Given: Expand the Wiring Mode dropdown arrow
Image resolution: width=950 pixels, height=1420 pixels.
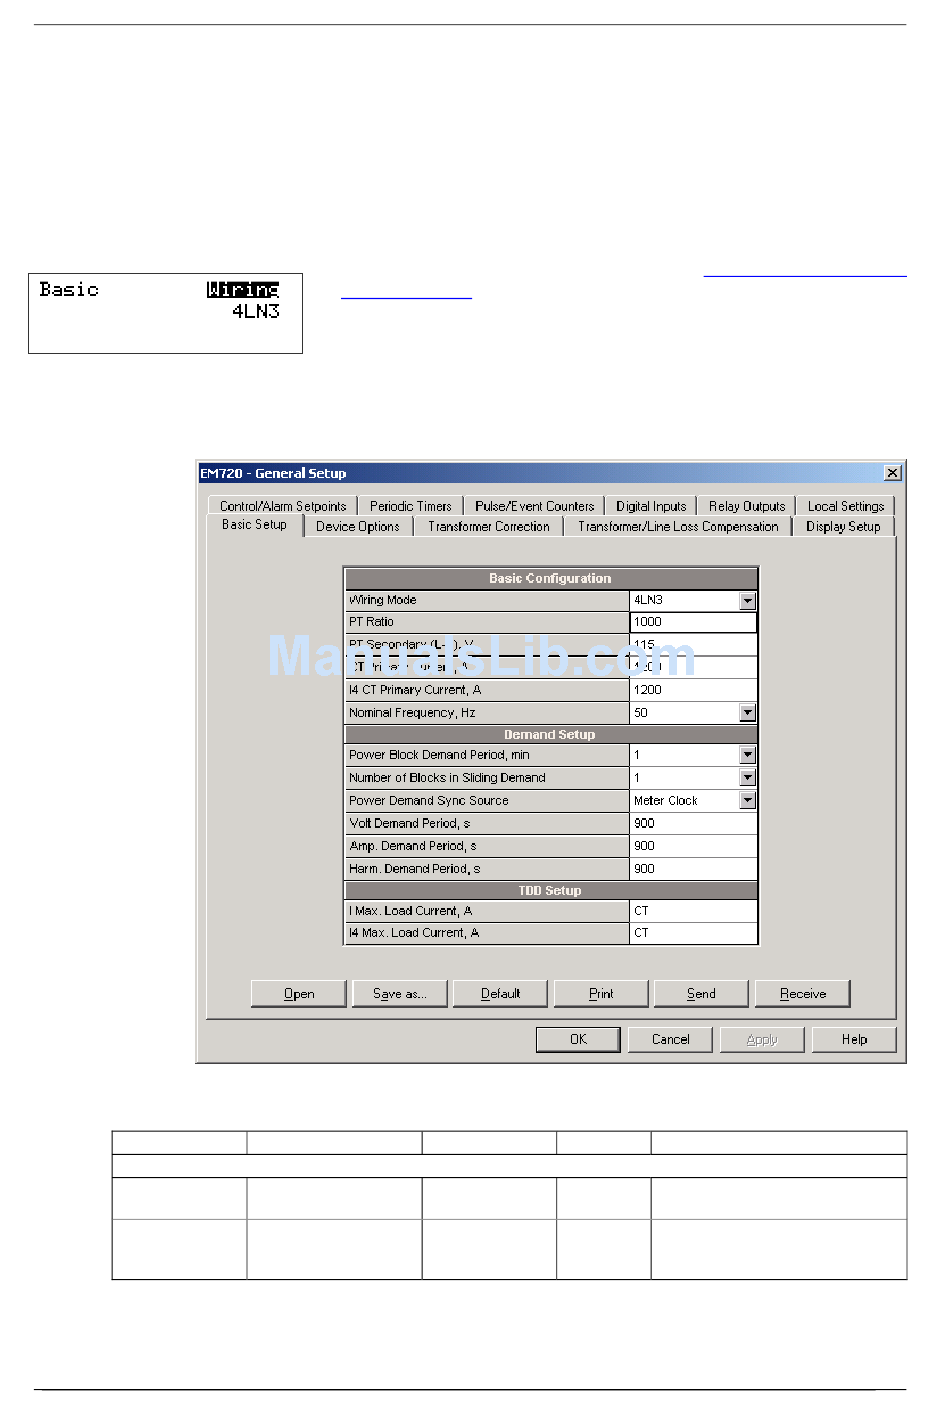Looking at the screenshot, I should click(748, 601).
